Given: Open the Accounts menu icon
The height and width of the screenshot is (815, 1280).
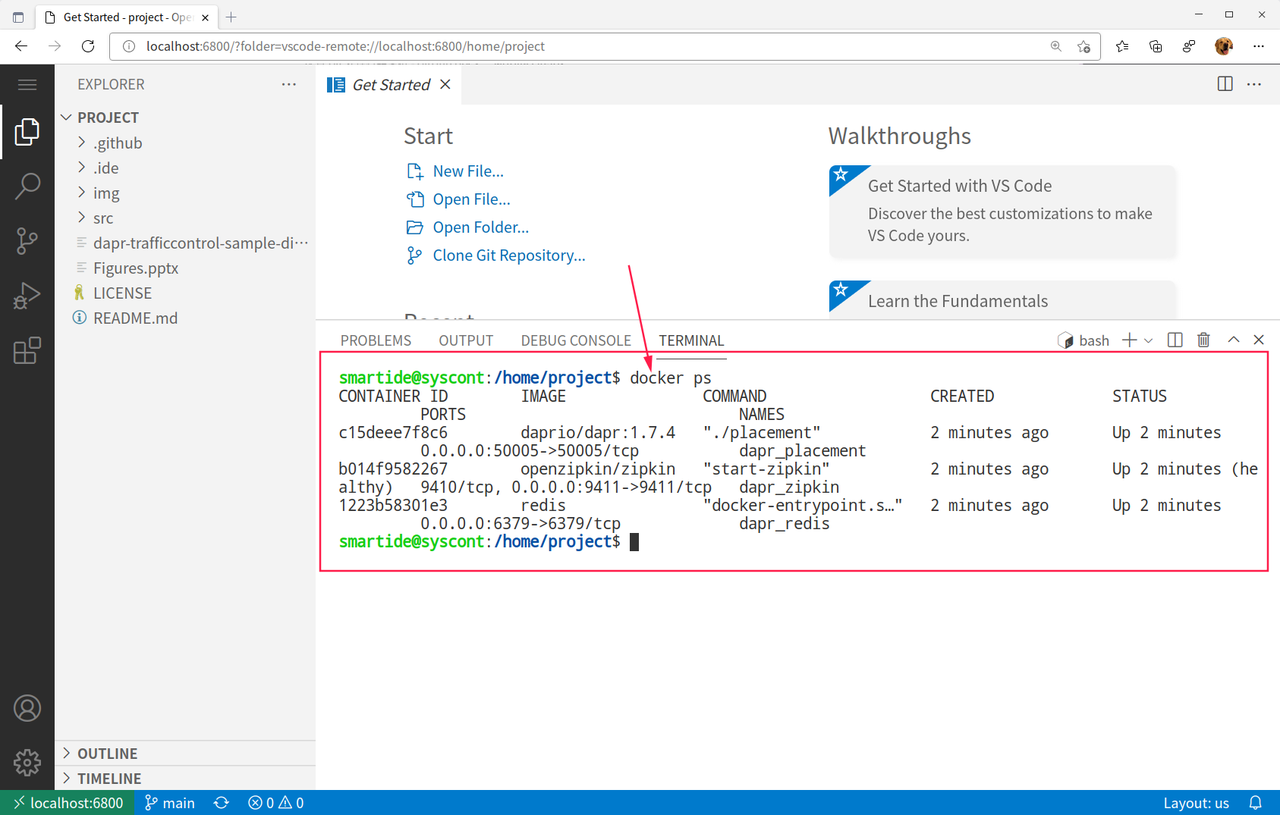Looking at the screenshot, I should tap(27, 708).
